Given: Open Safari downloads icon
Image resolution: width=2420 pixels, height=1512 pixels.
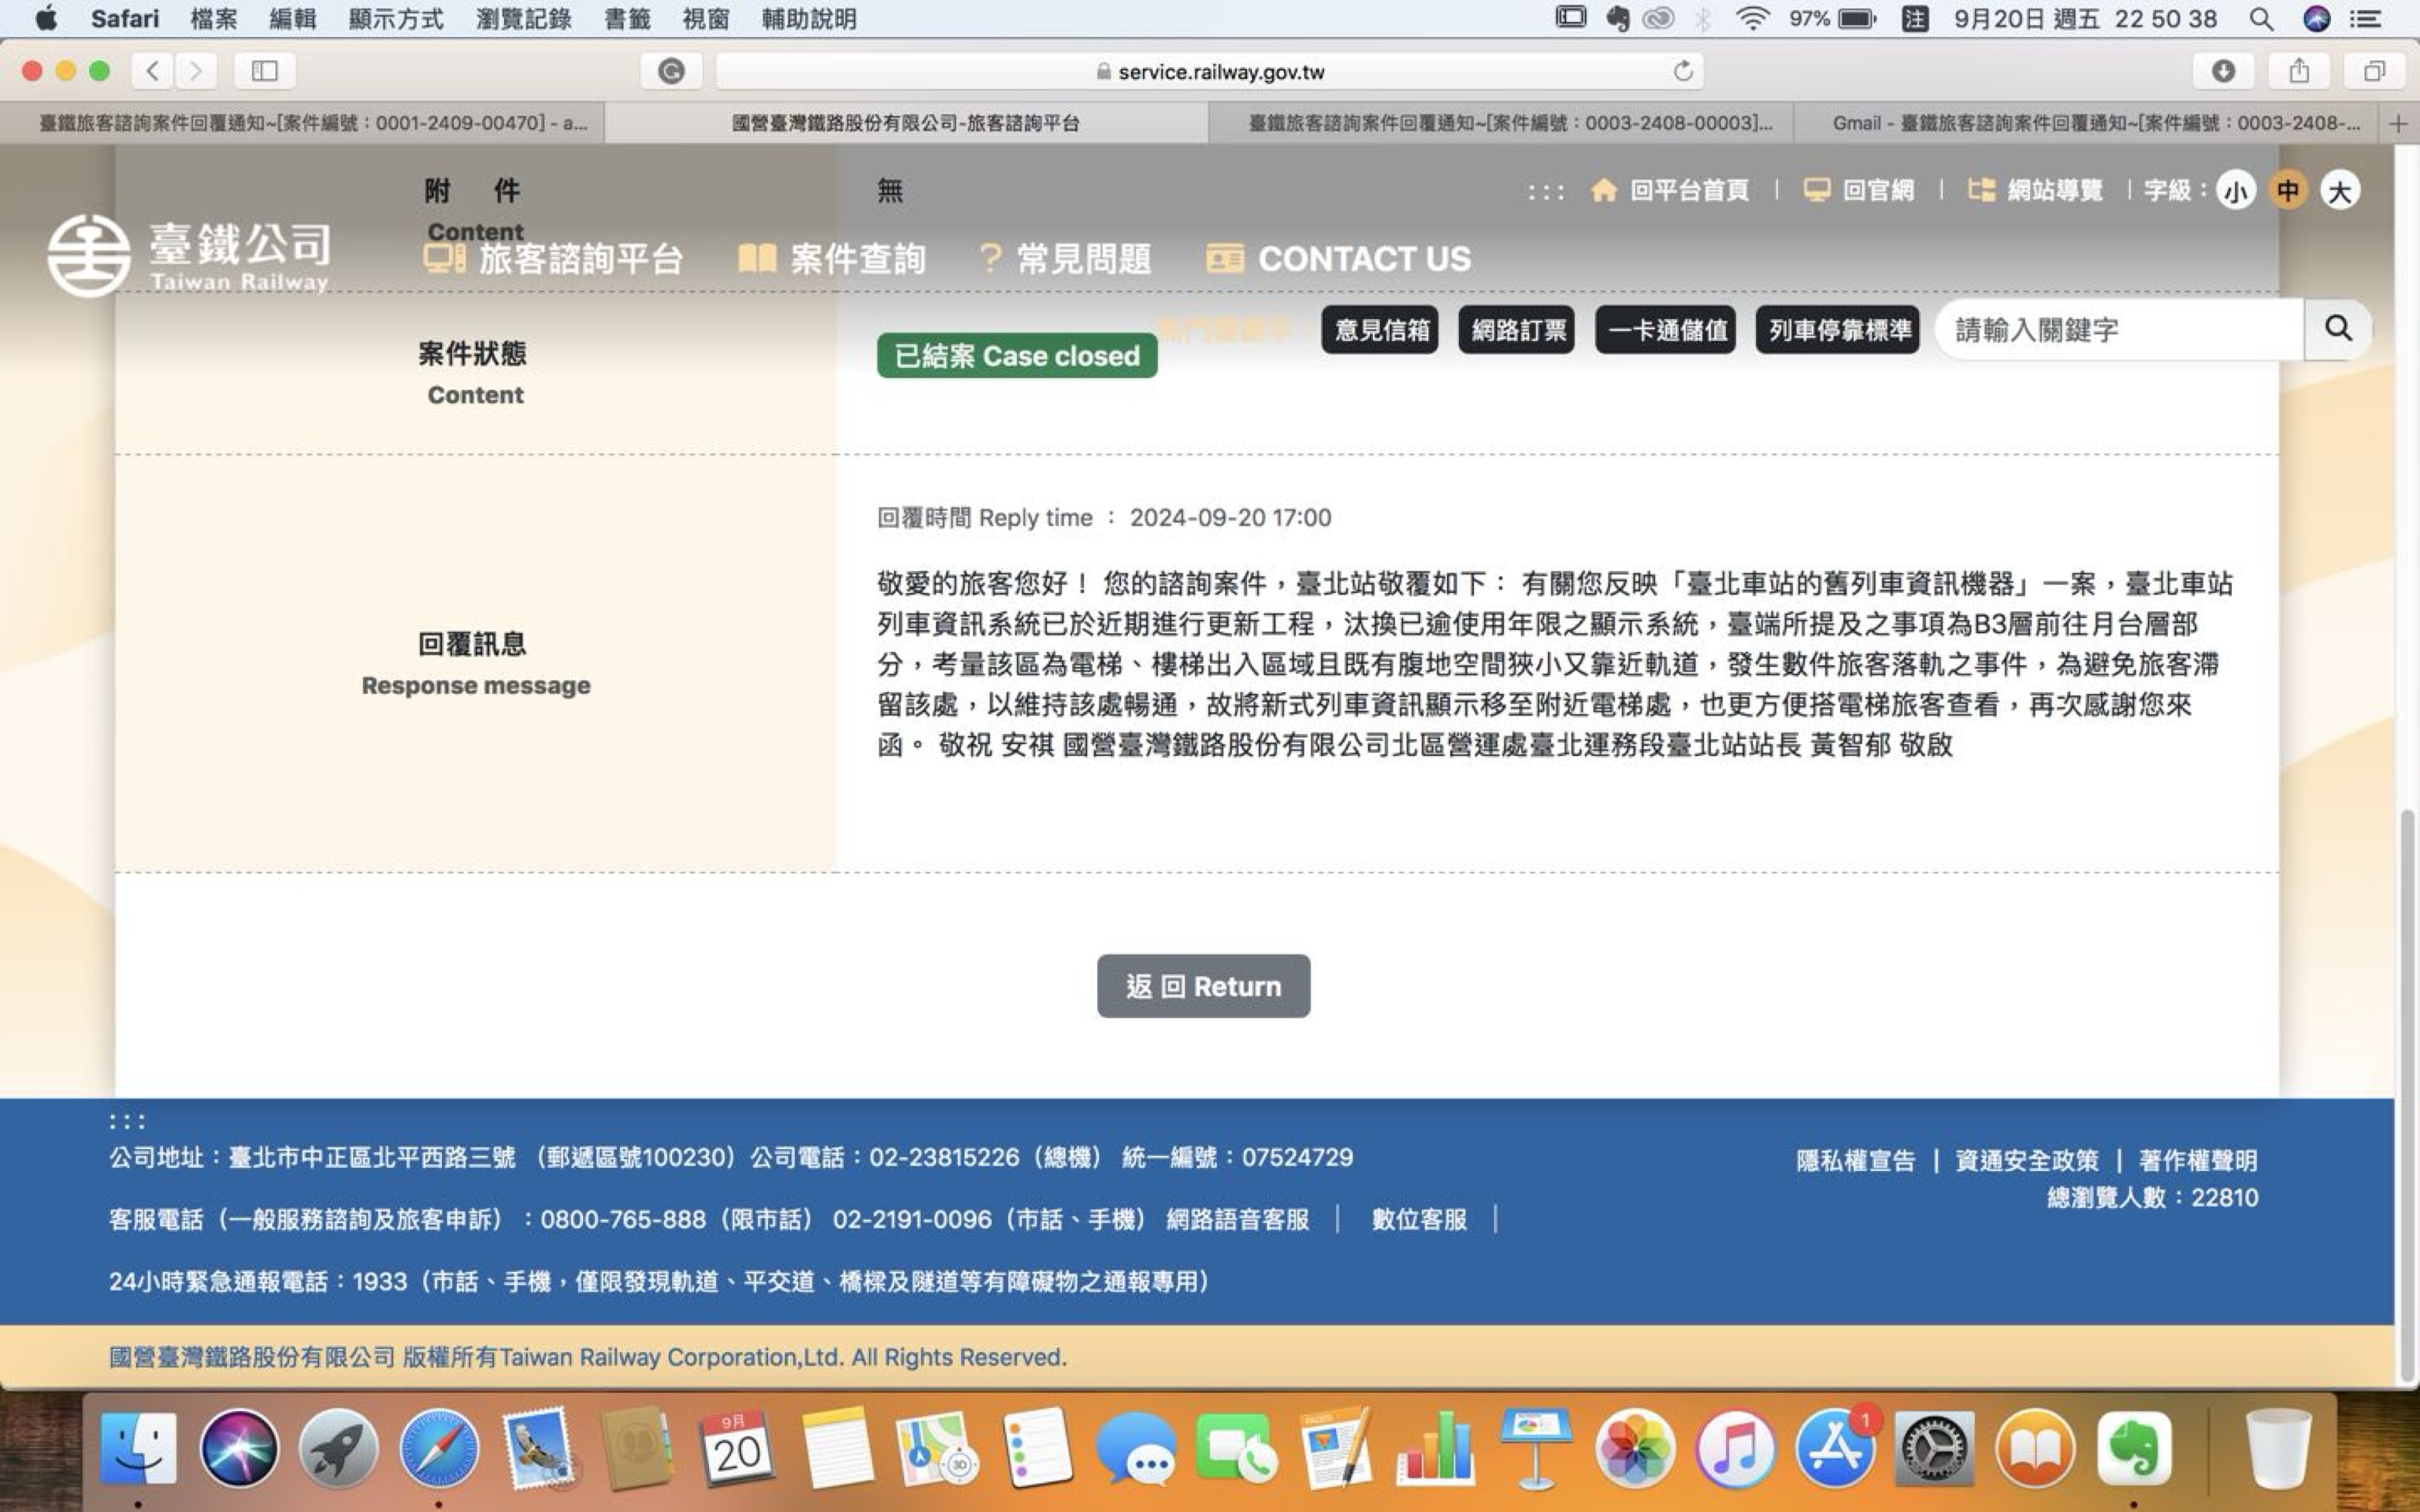Looking at the screenshot, I should 2222,71.
